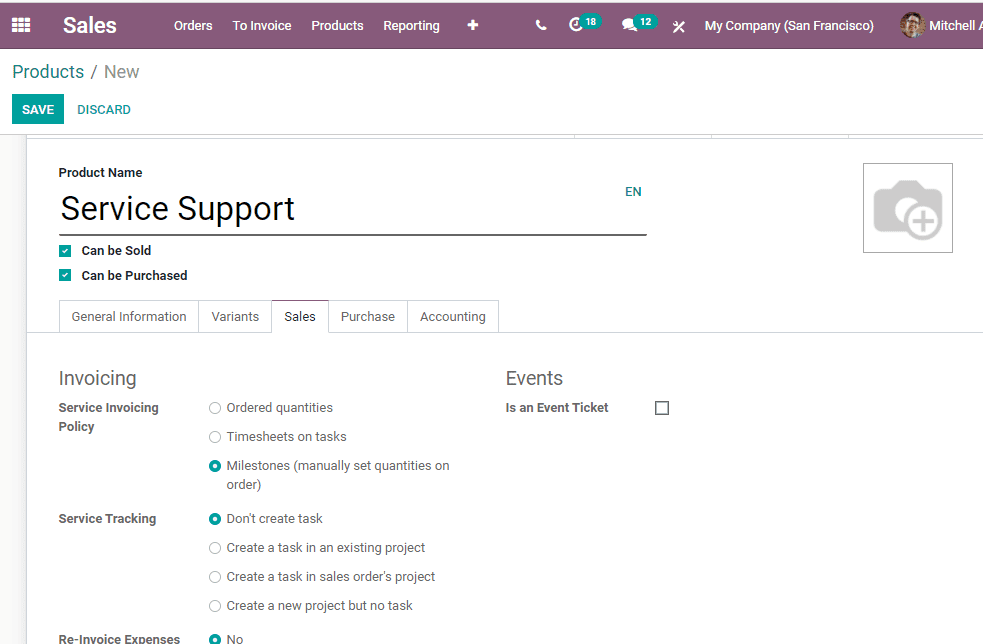Select Create a task in an existing project
This screenshot has width=983, height=644.
tap(215, 548)
